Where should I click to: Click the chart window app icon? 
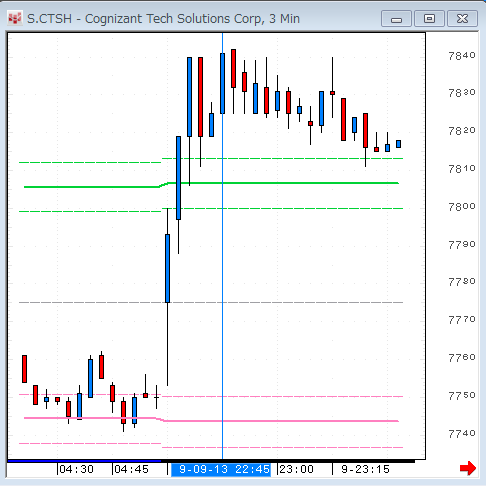tap(15, 19)
